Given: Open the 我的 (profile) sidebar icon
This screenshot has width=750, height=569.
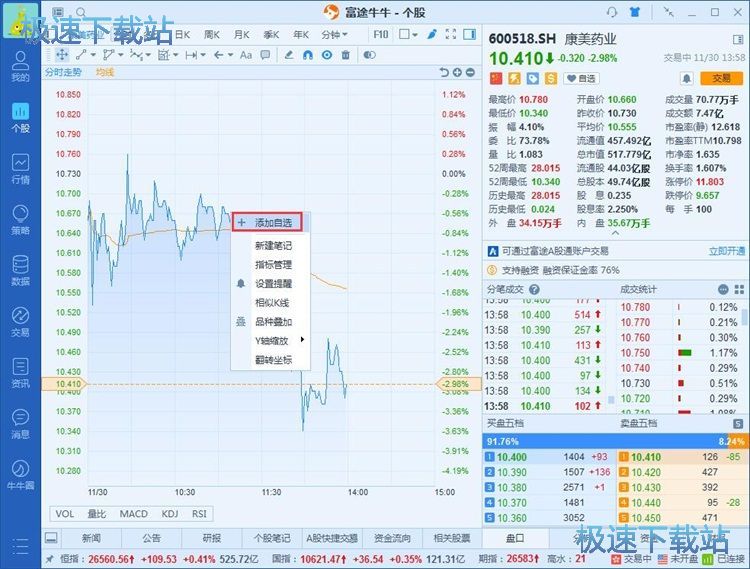Looking at the screenshot, I should (20, 66).
